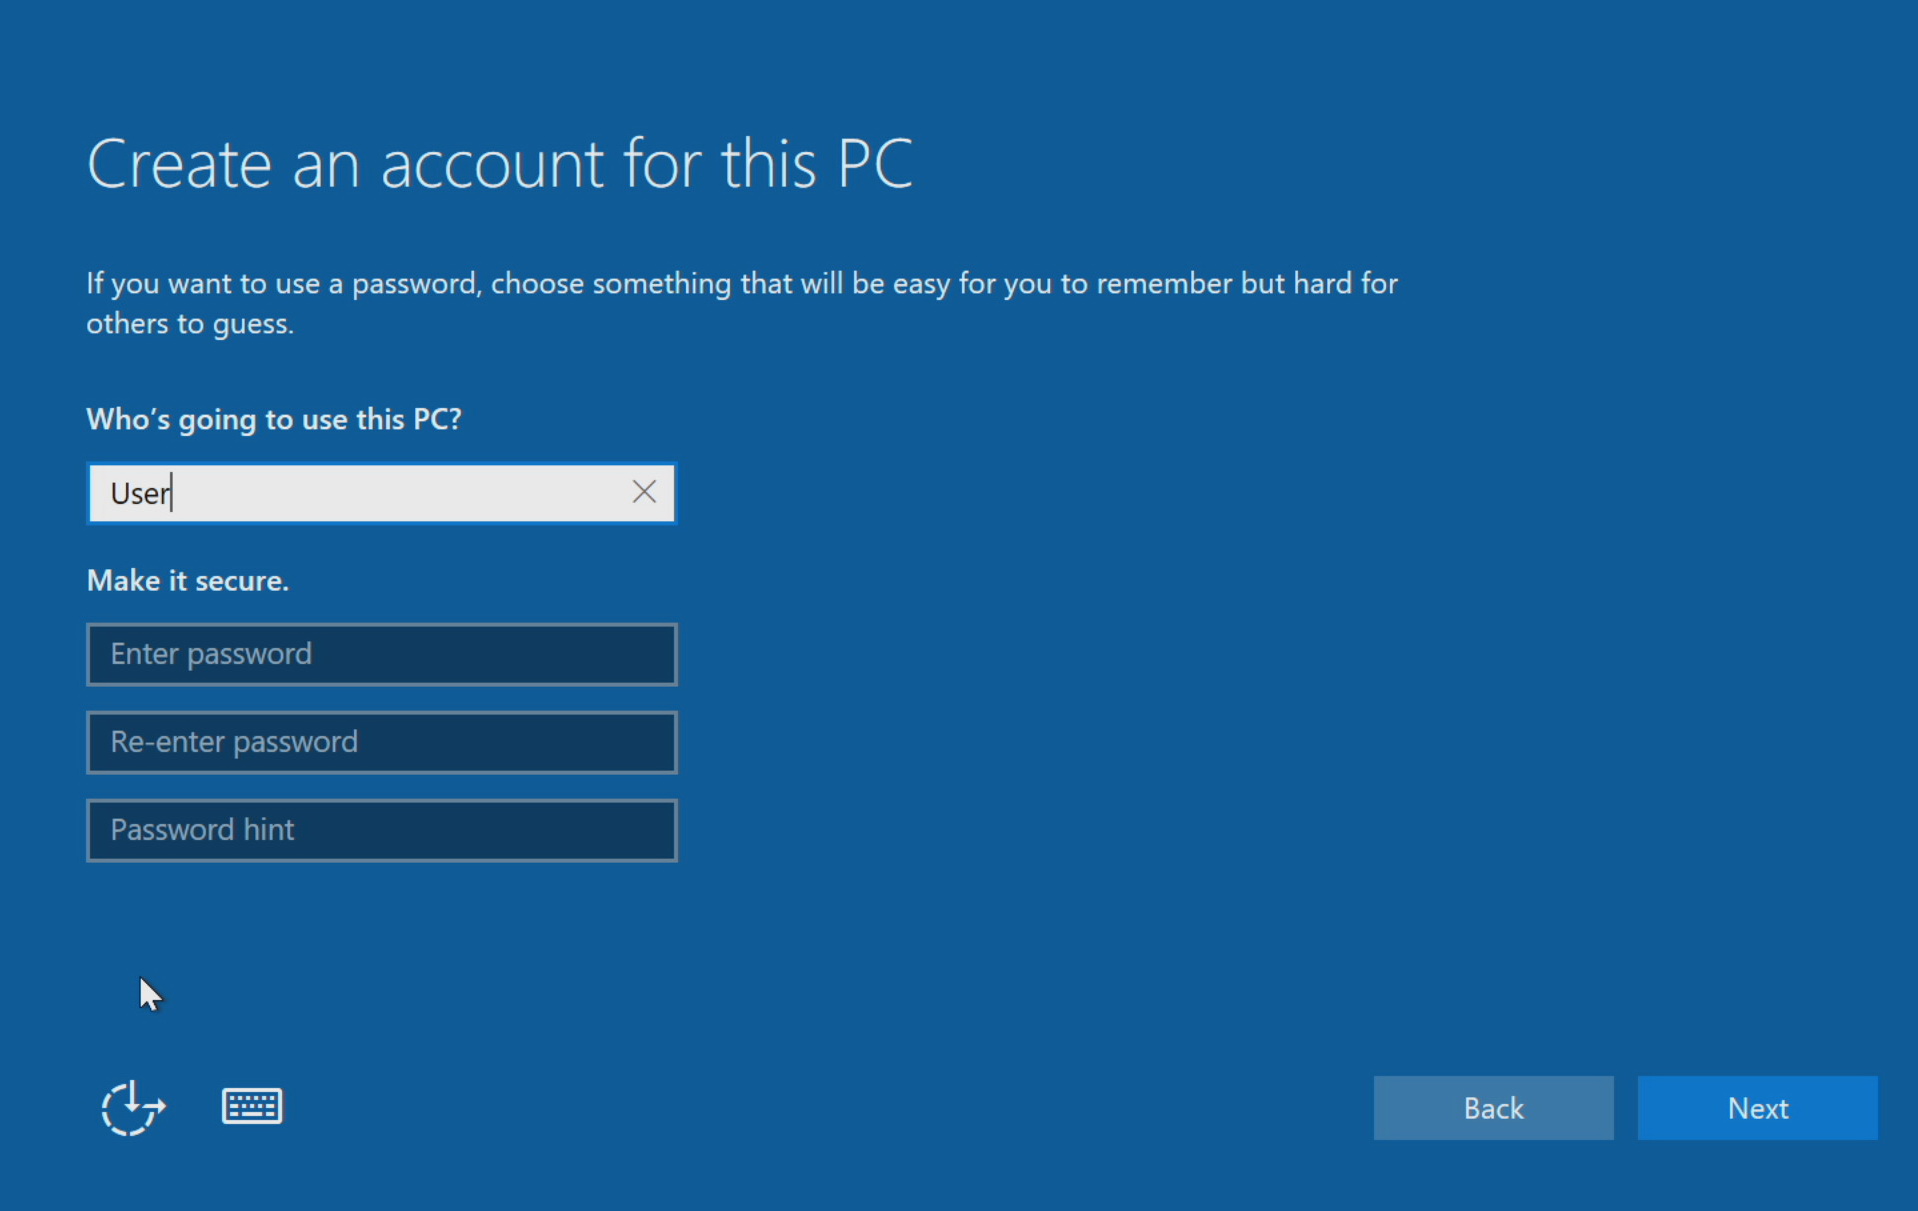Viewport: 1918px width, 1211px height.
Task: Go back with the Back button
Action: (x=1493, y=1108)
